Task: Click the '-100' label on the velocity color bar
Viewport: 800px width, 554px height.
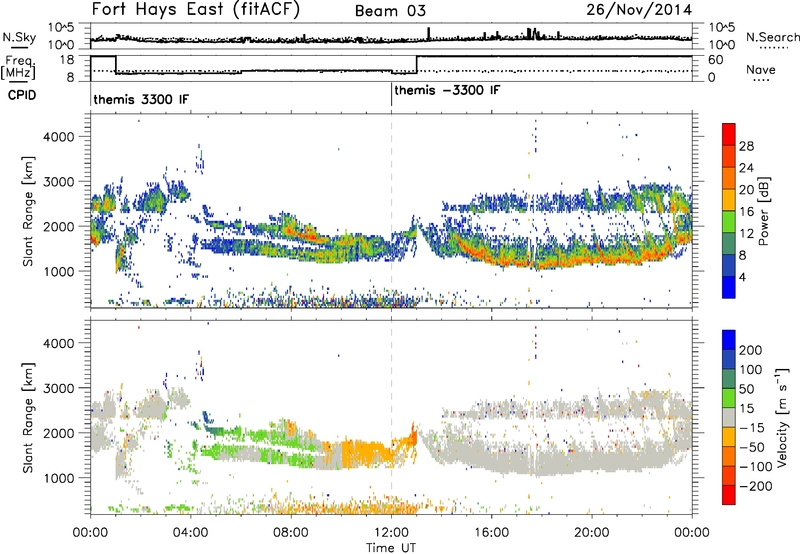Action: (756, 467)
